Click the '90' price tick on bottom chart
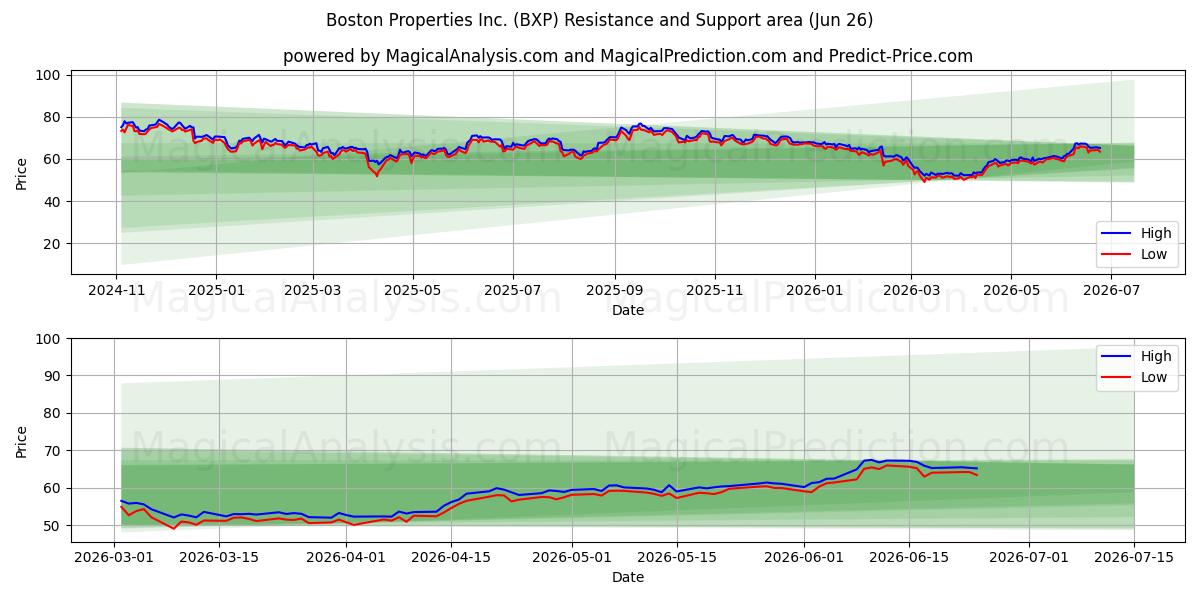The width and height of the screenshot is (1200, 600). point(54,376)
